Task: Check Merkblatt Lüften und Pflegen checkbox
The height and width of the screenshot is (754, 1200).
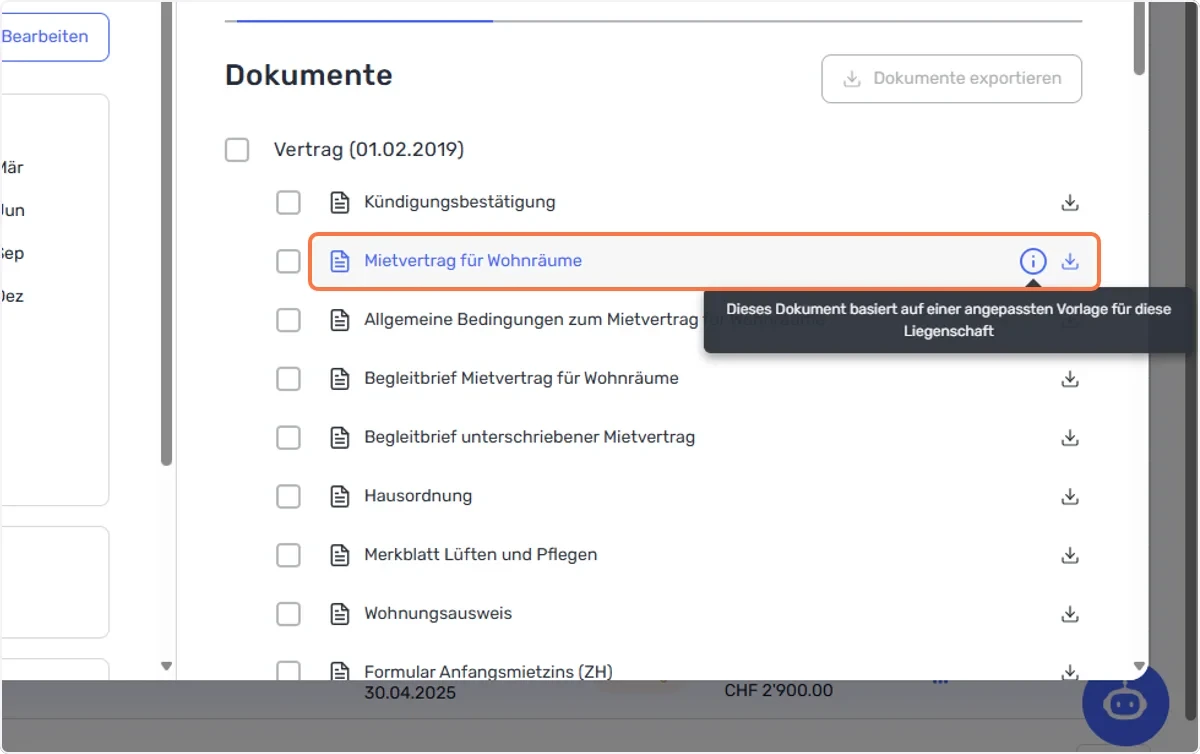Action: point(288,555)
